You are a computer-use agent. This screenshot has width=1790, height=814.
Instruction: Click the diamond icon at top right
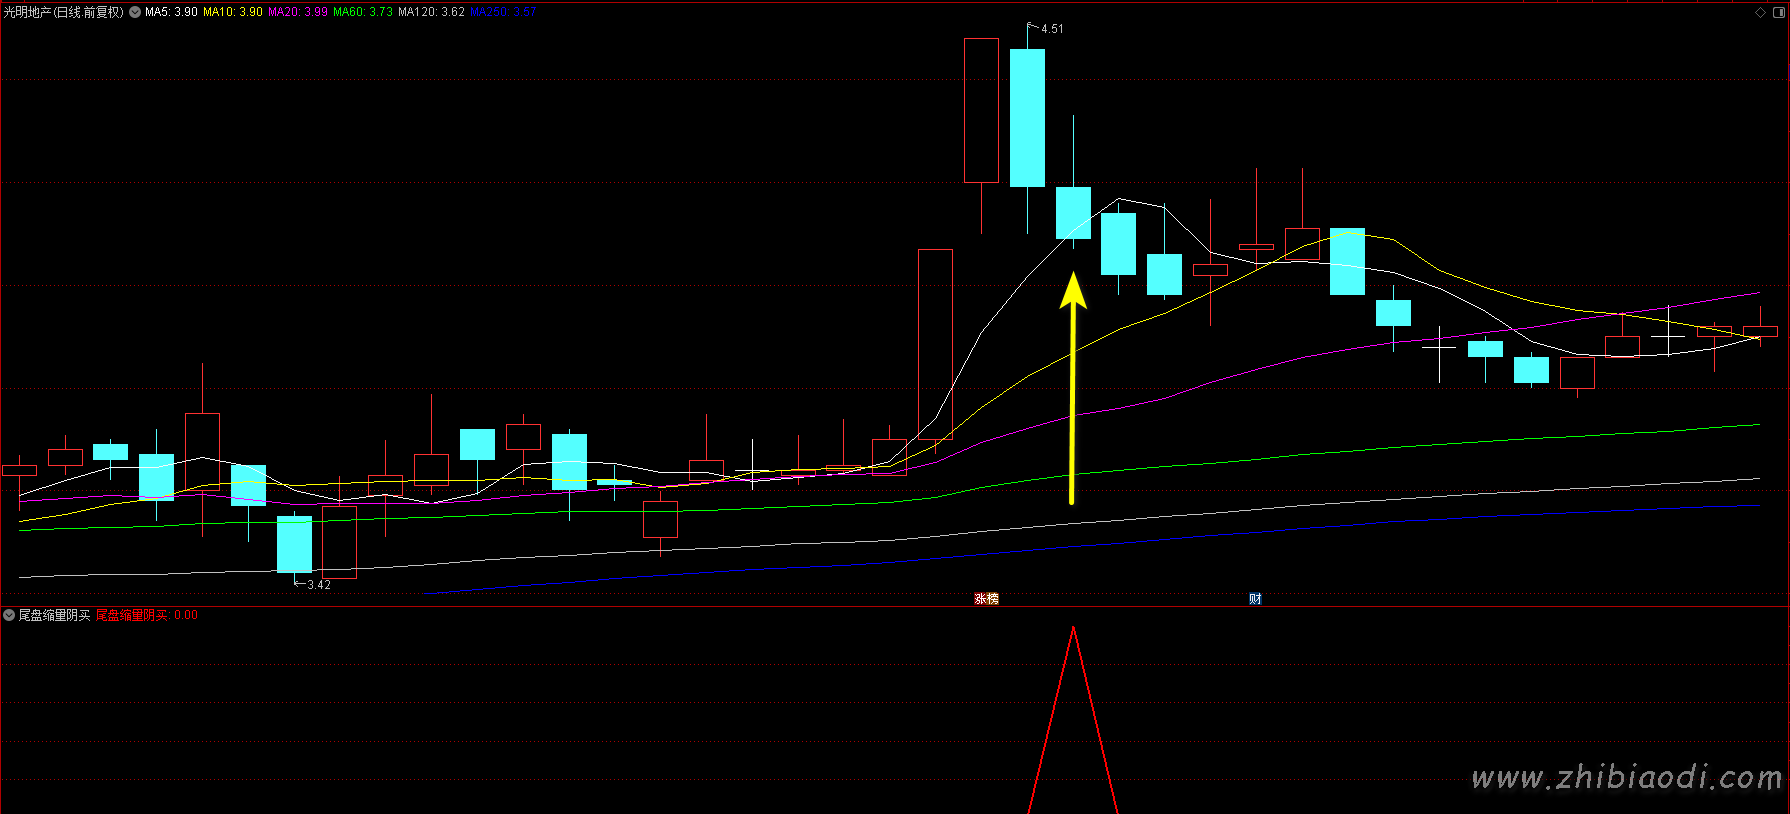pos(1760,12)
